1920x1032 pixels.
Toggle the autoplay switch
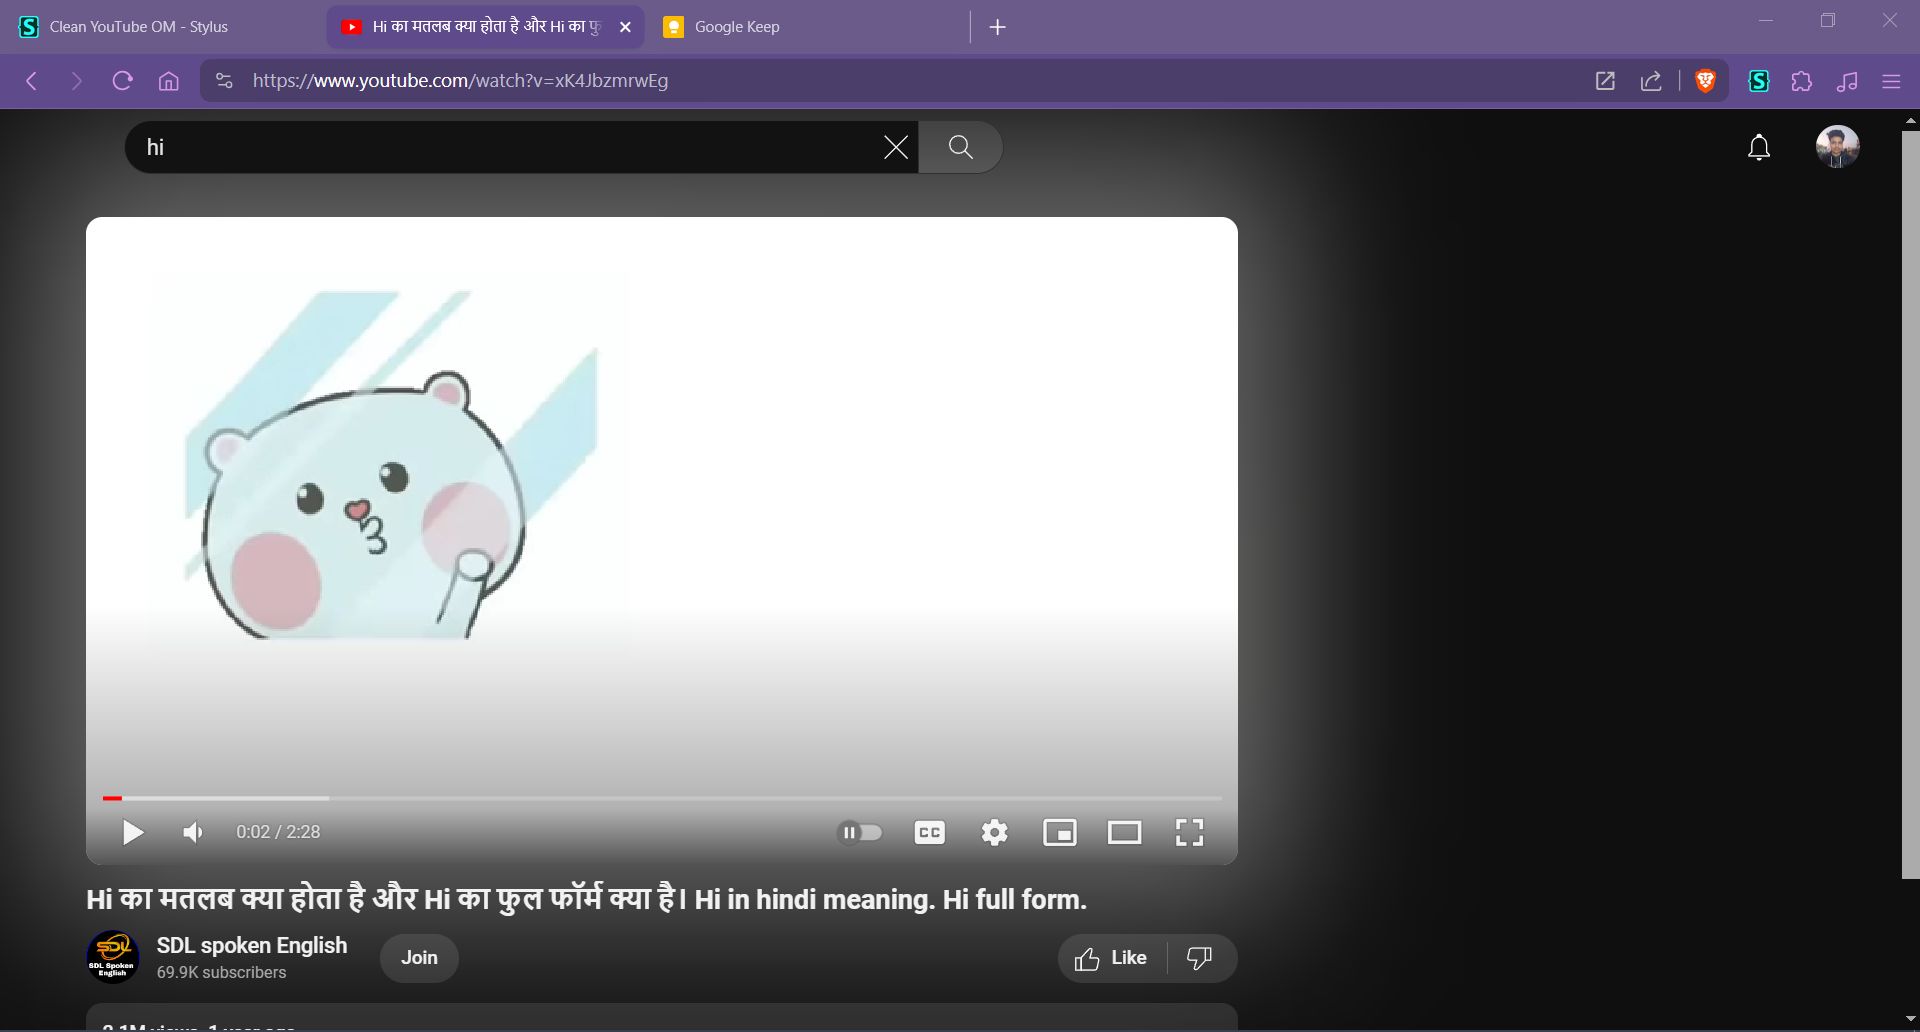tap(860, 832)
